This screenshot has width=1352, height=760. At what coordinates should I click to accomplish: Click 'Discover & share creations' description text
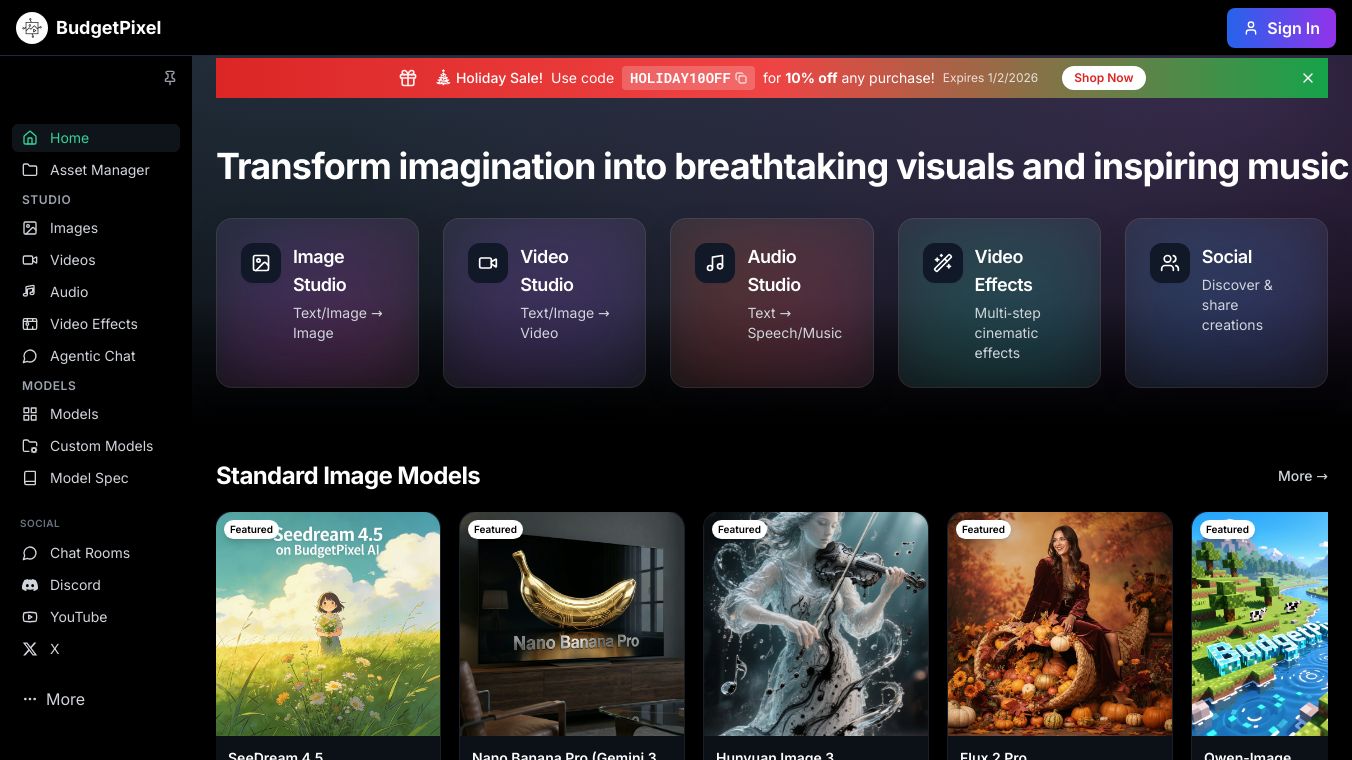click(x=1237, y=305)
